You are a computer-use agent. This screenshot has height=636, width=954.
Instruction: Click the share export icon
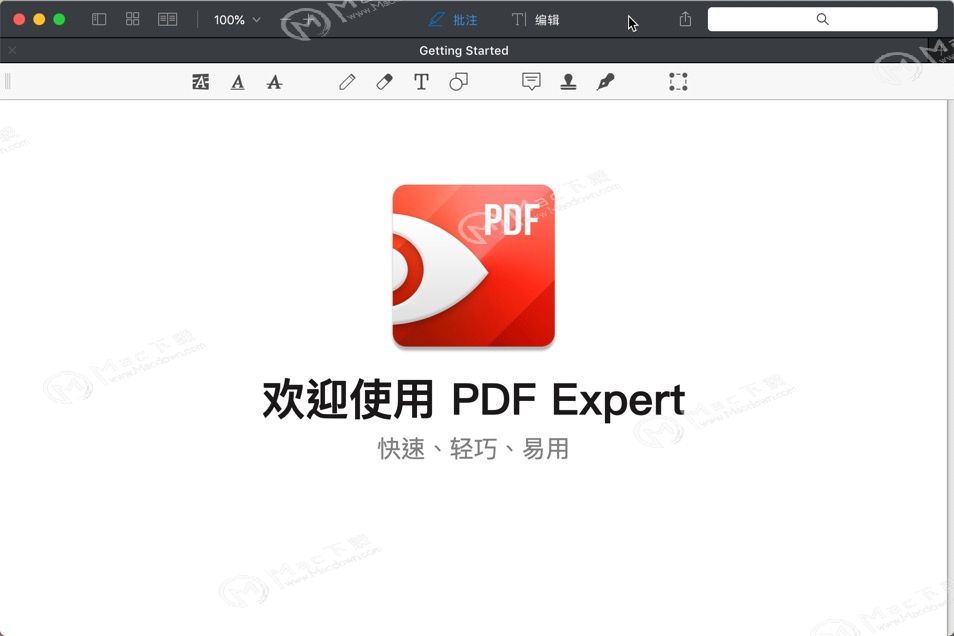[685, 19]
